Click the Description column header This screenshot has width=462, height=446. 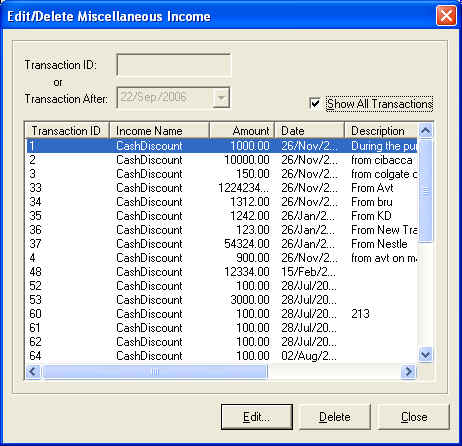coord(381,131)
